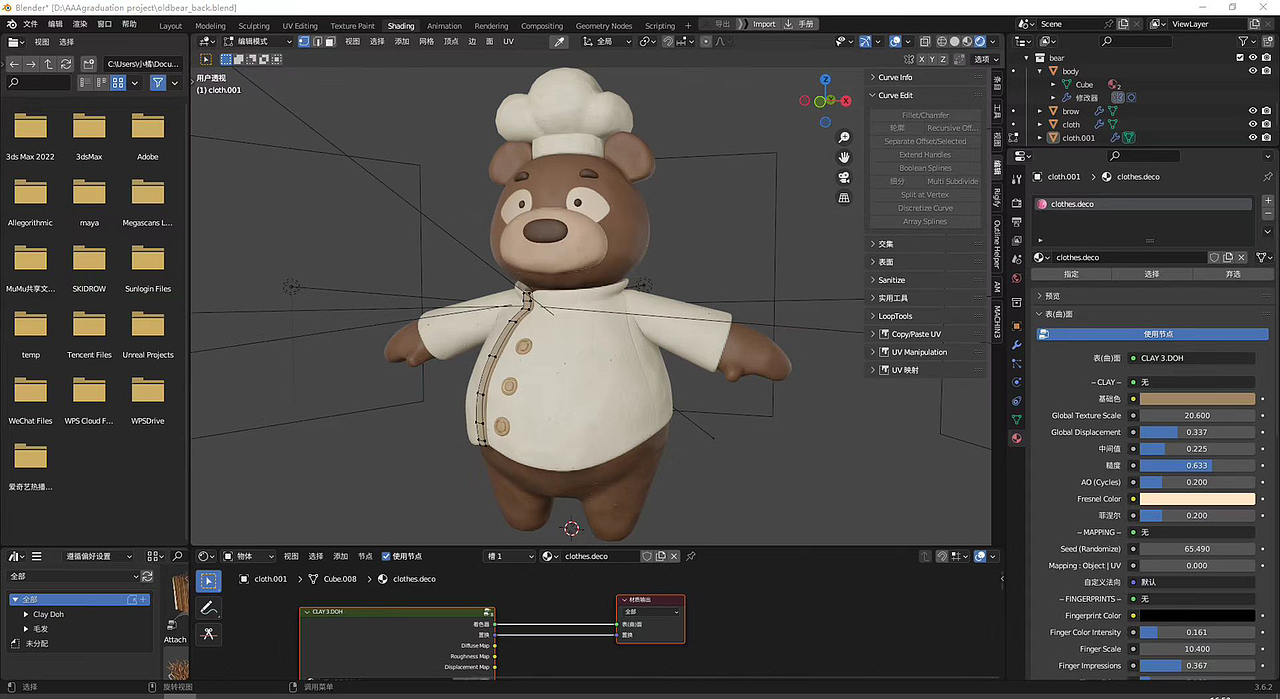The width and height of the screenshot is (1280, 699).
Task: Expand the Curve Info panel
Action: click(895, 77)
